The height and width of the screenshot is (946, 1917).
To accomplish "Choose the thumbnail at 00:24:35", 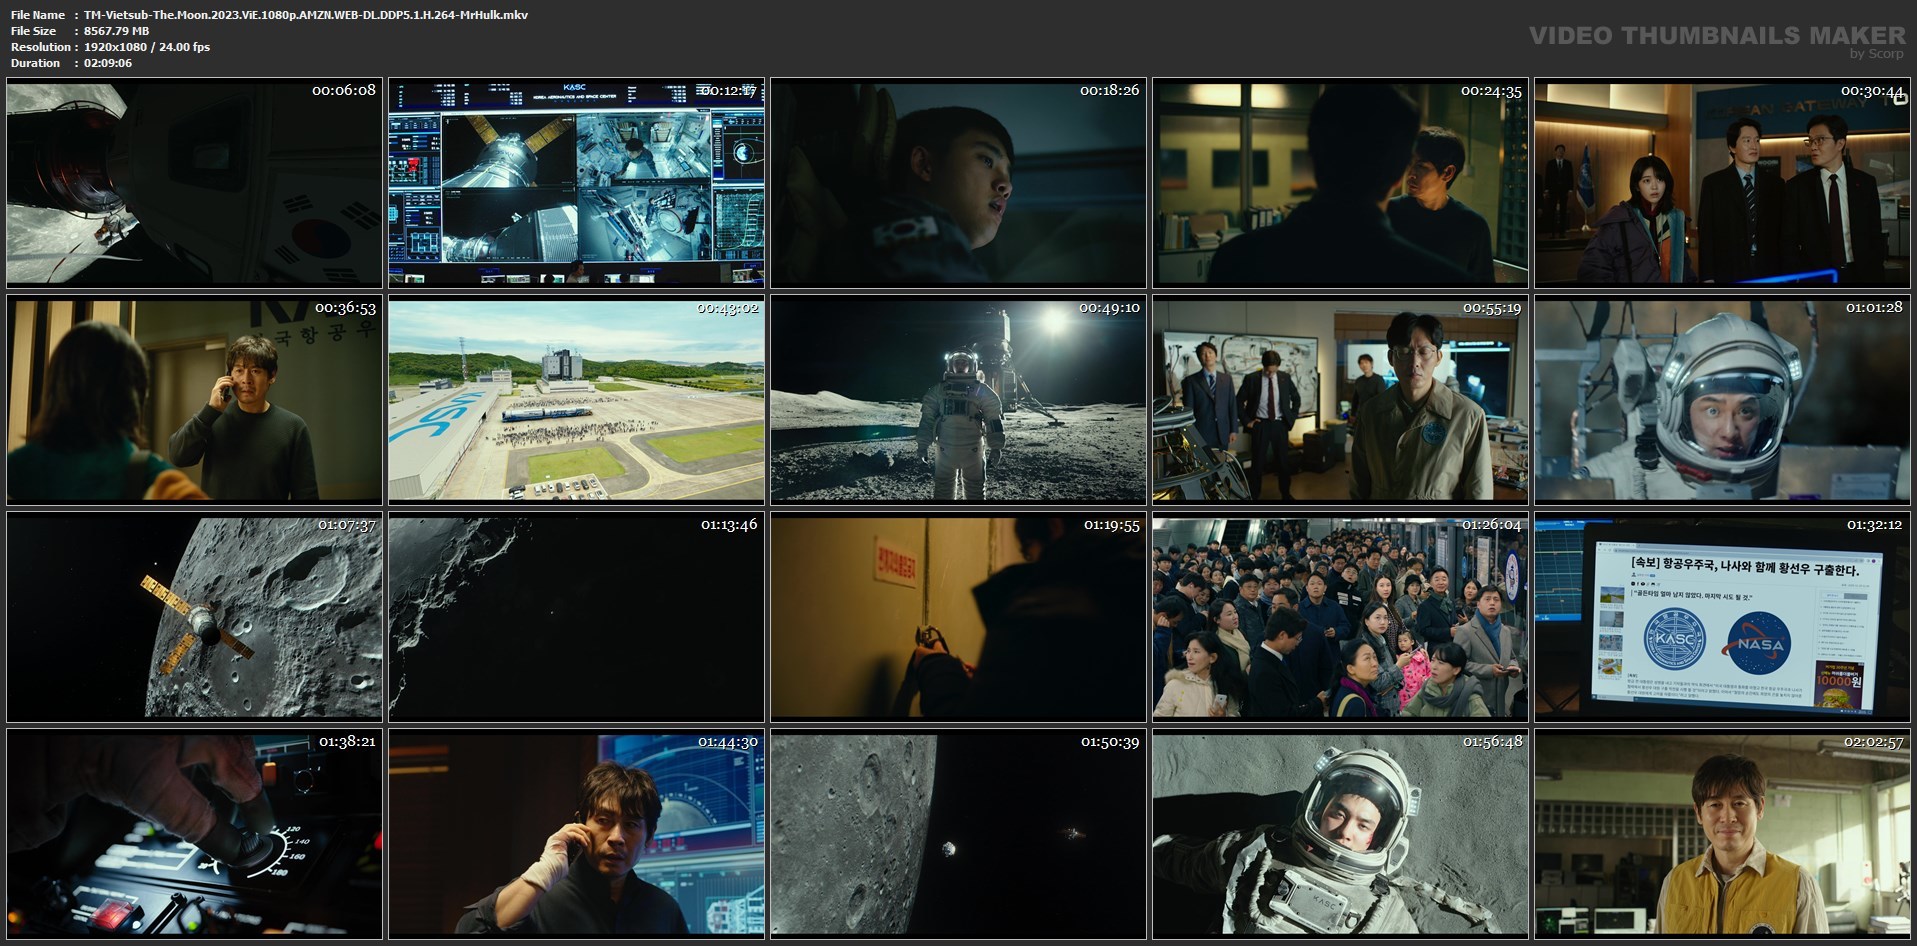I will [1340, 182].
